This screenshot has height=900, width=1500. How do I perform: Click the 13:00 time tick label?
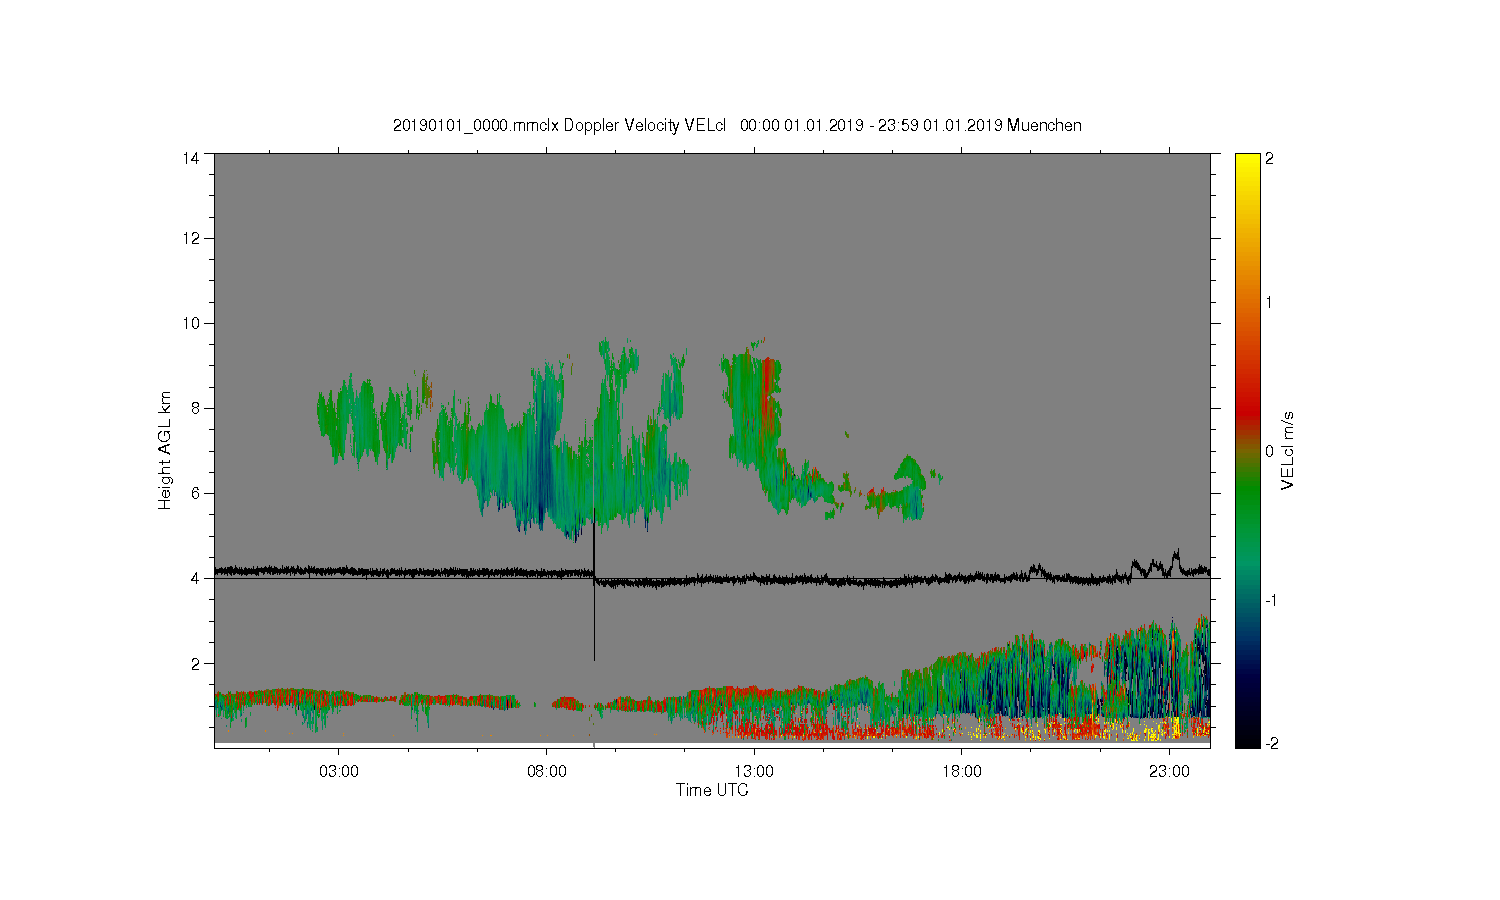pyautogui.click(x=754, y=772)
